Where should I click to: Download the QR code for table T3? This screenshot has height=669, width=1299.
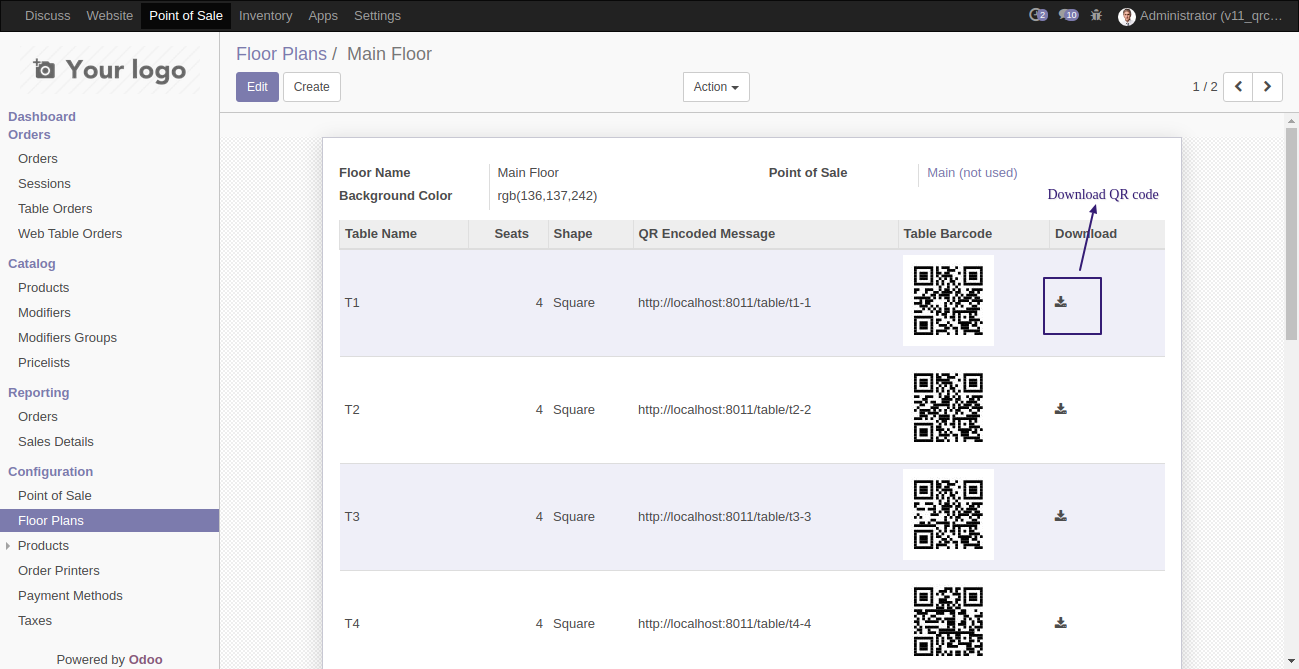(x=1061, y=516)
